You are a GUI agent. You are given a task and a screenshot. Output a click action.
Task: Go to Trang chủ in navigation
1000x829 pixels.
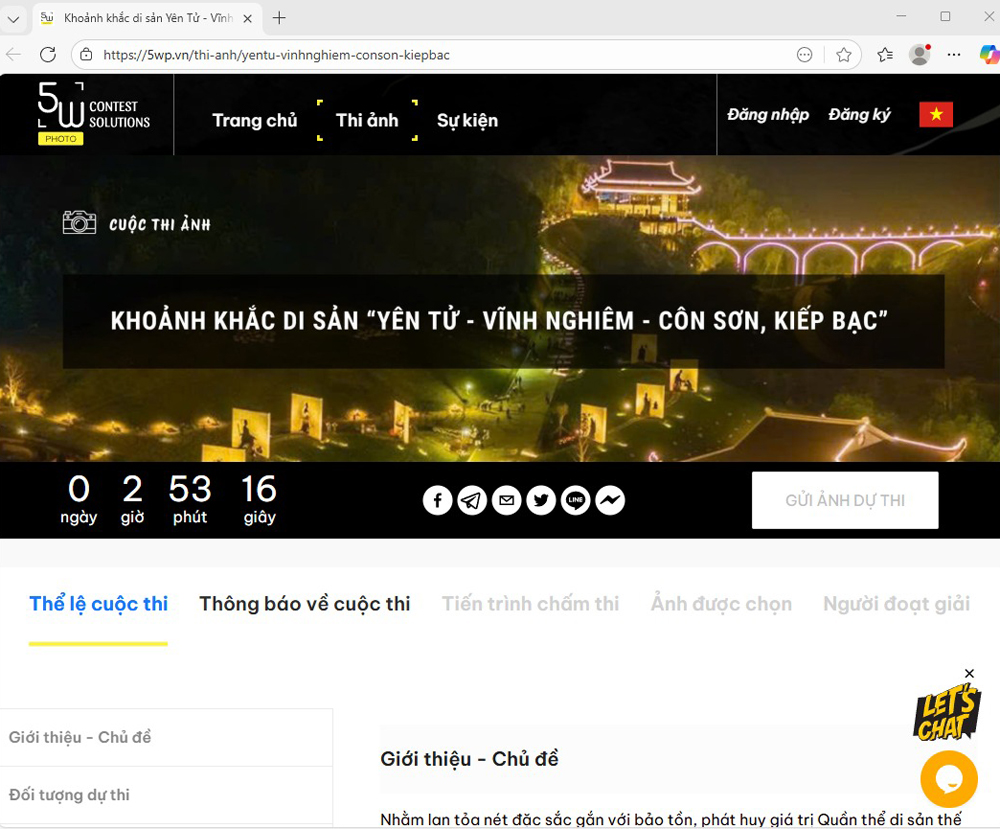click(254, 121)
